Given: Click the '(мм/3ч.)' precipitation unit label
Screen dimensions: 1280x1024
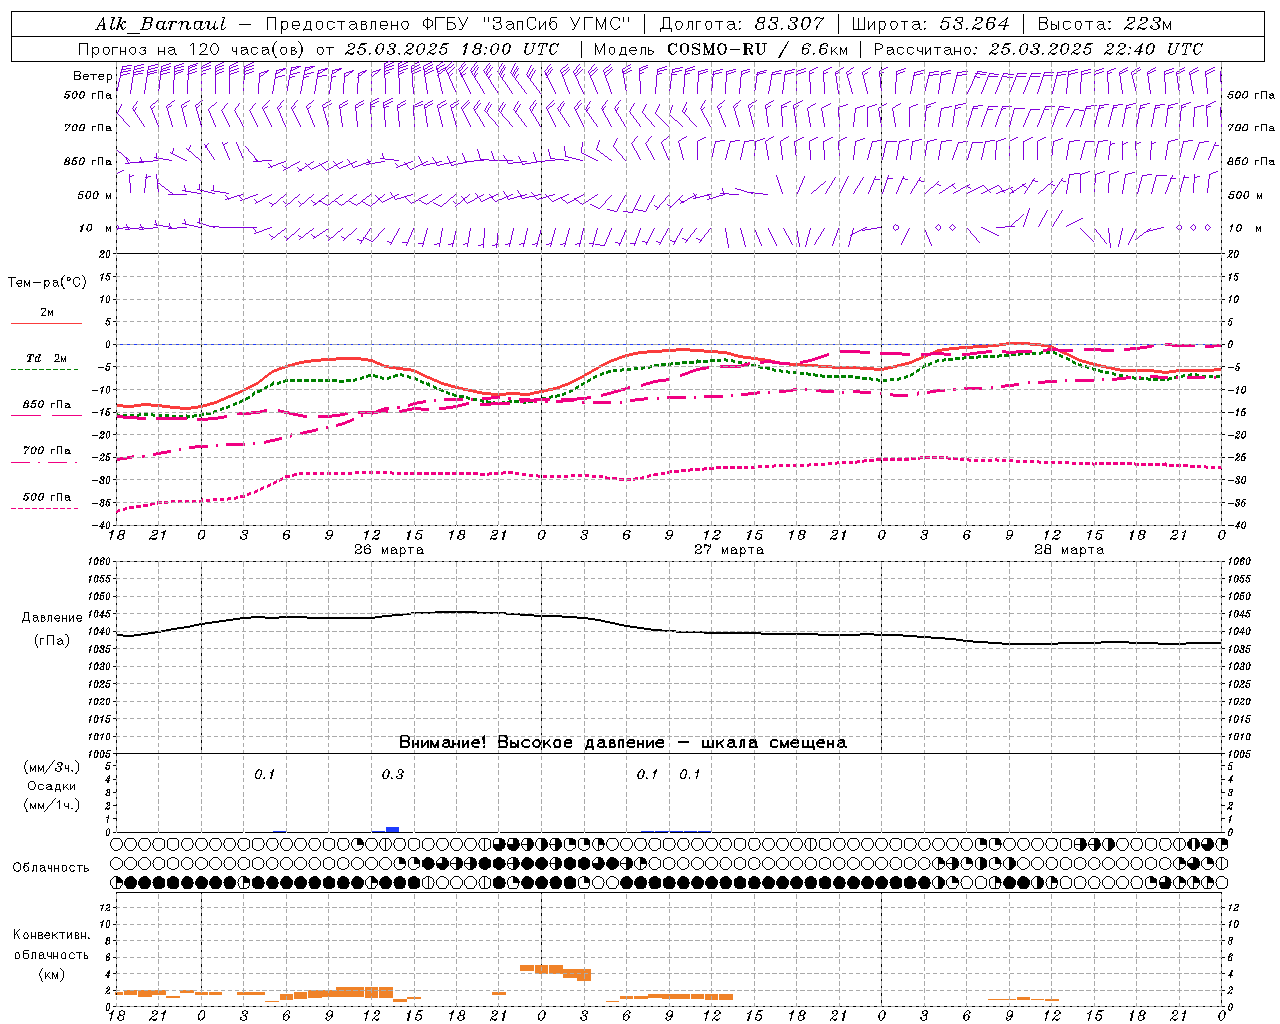Looking at the screenshot, I should coord(52,767).
